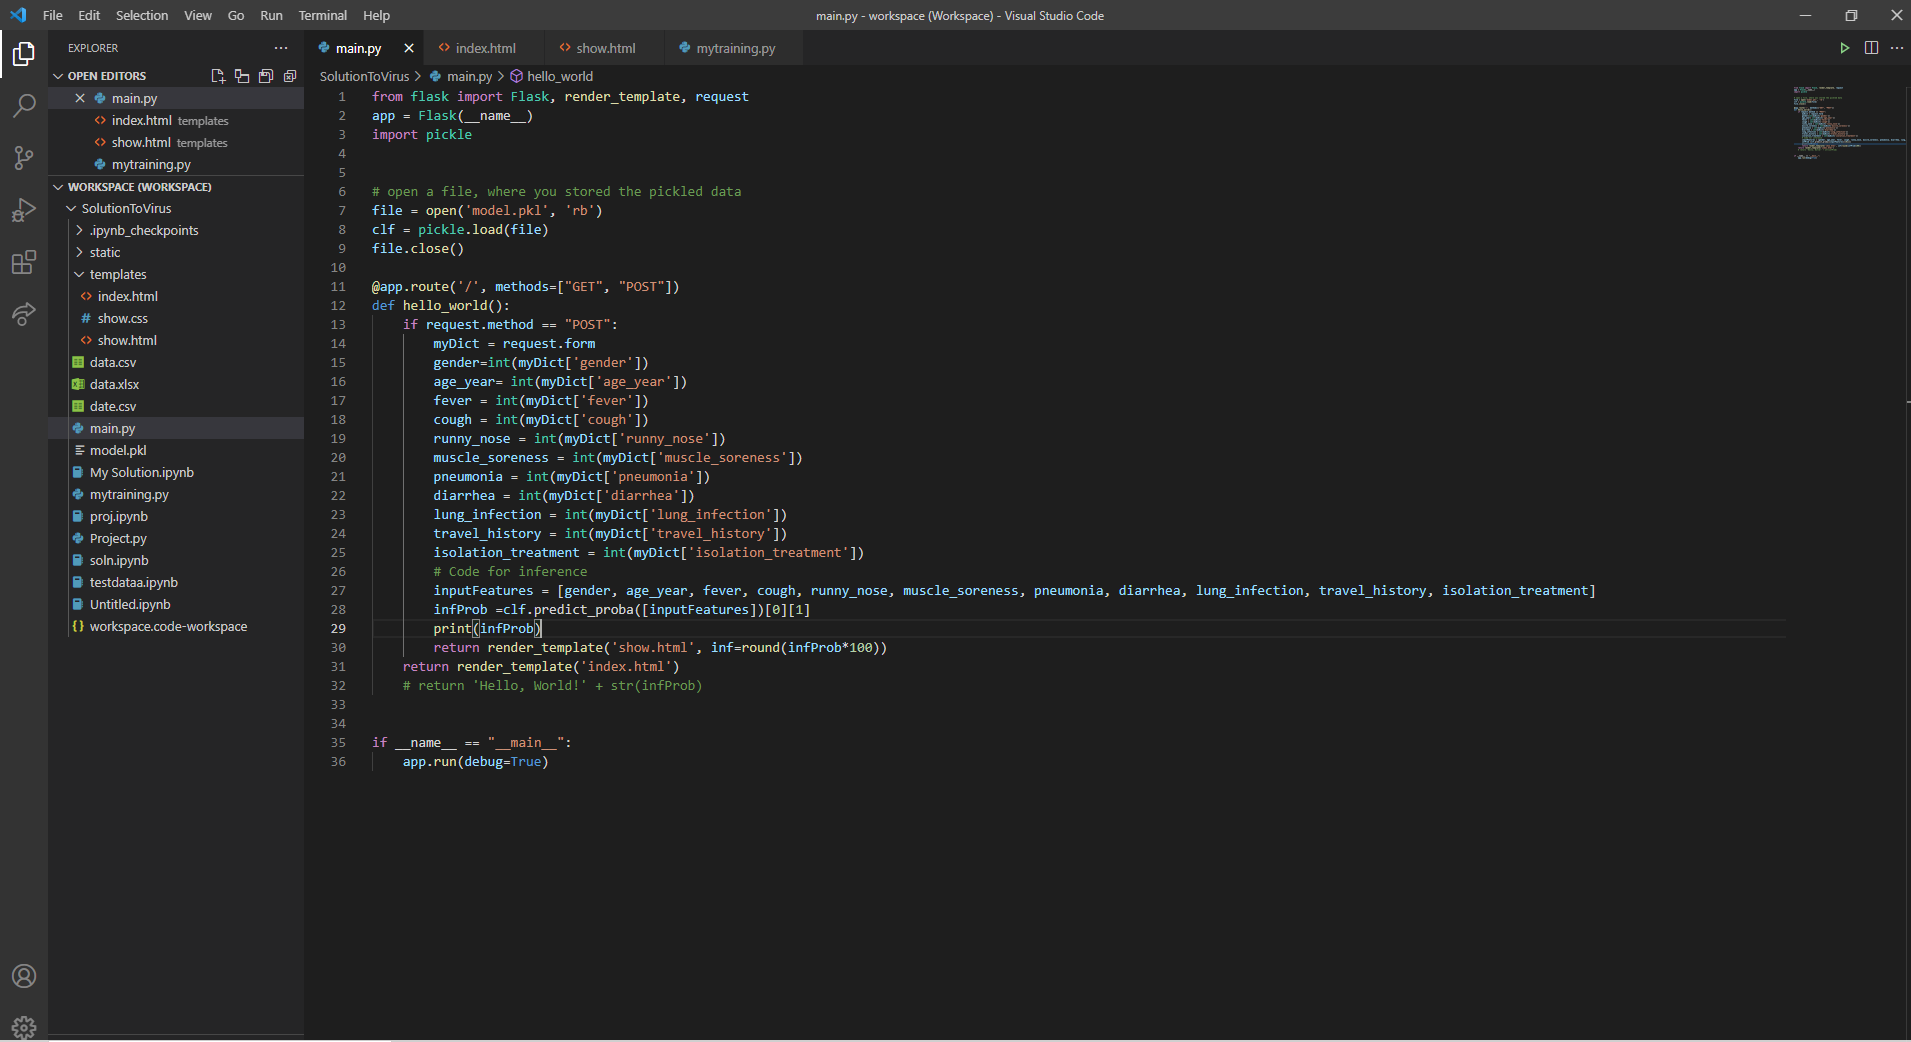1911x1042 pixels.
Task: Open the Help menu
Action: click(376, 15)
